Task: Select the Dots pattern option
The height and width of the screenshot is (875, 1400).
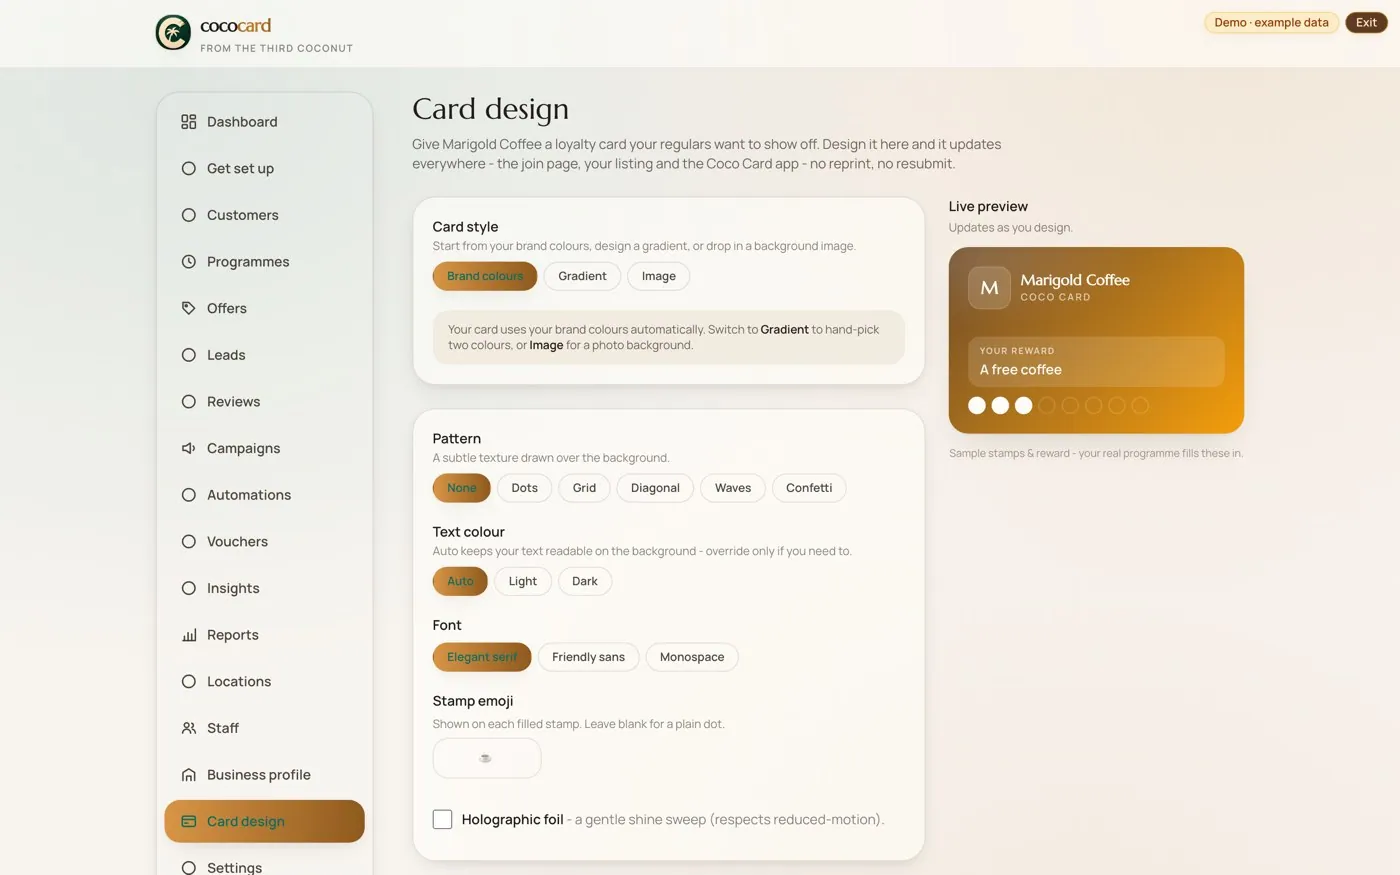Action: point(524,488)
